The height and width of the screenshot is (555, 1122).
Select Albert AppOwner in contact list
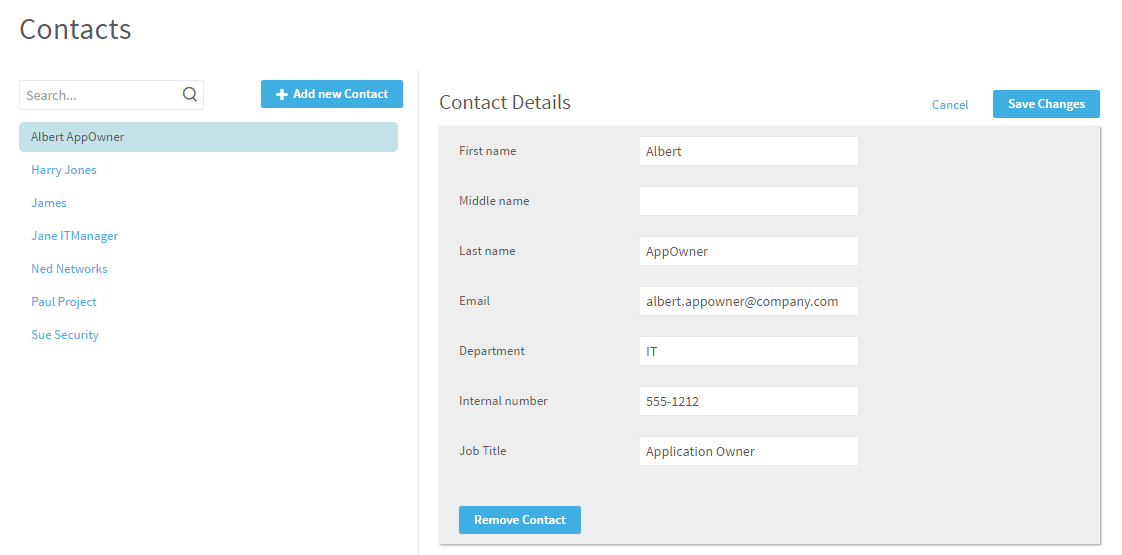[78, 137]
